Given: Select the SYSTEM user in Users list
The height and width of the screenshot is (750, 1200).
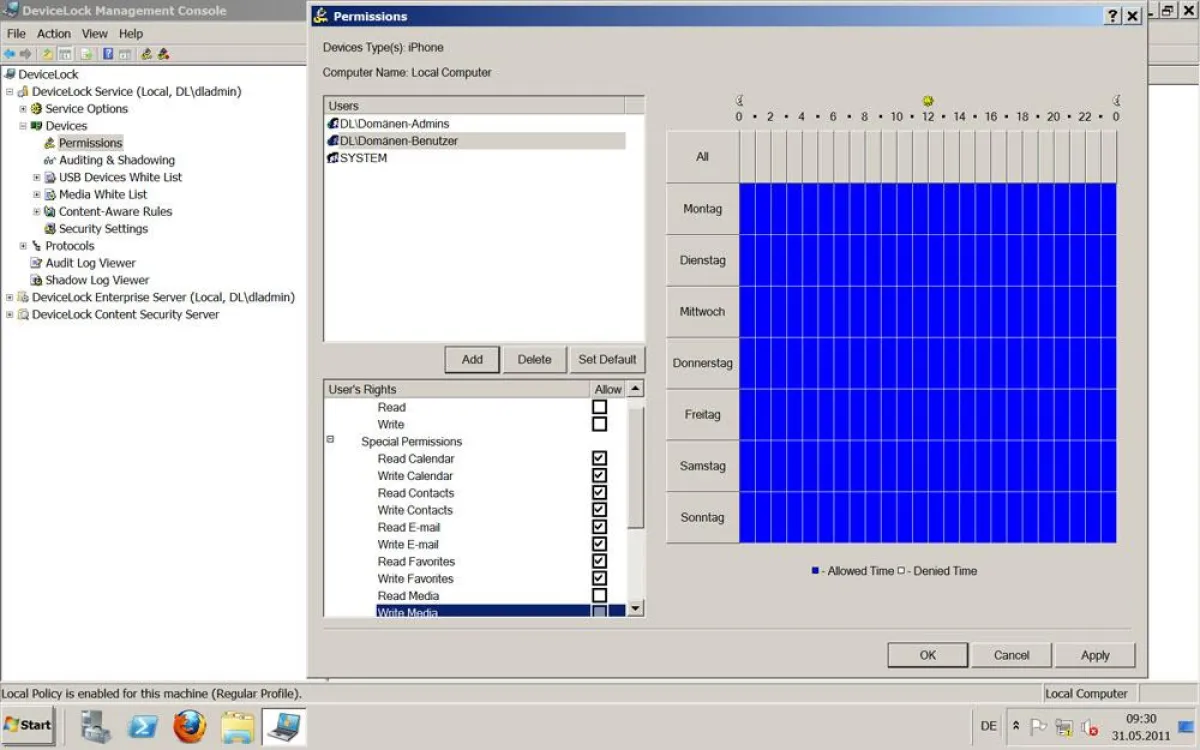Looking at the screenshot, I should 363,158.
